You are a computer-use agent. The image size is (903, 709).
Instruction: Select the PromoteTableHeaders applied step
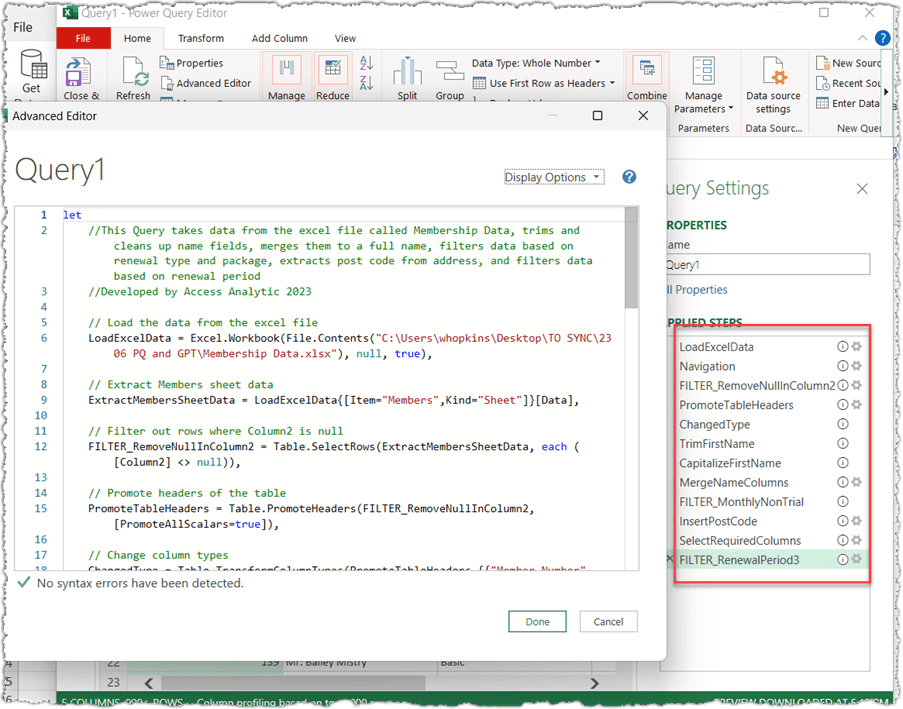coord(736,405)
